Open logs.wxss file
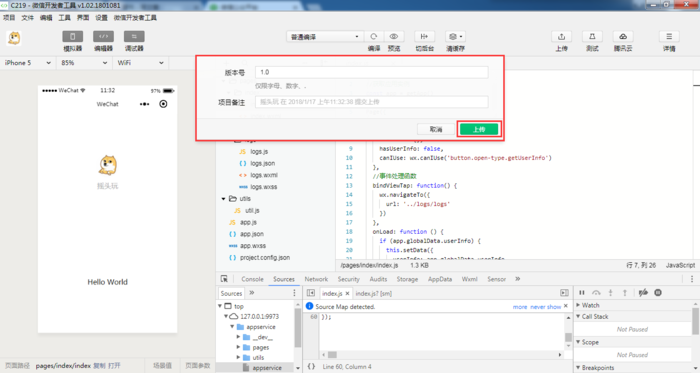 pyautogui.click(x=263, y=187)
